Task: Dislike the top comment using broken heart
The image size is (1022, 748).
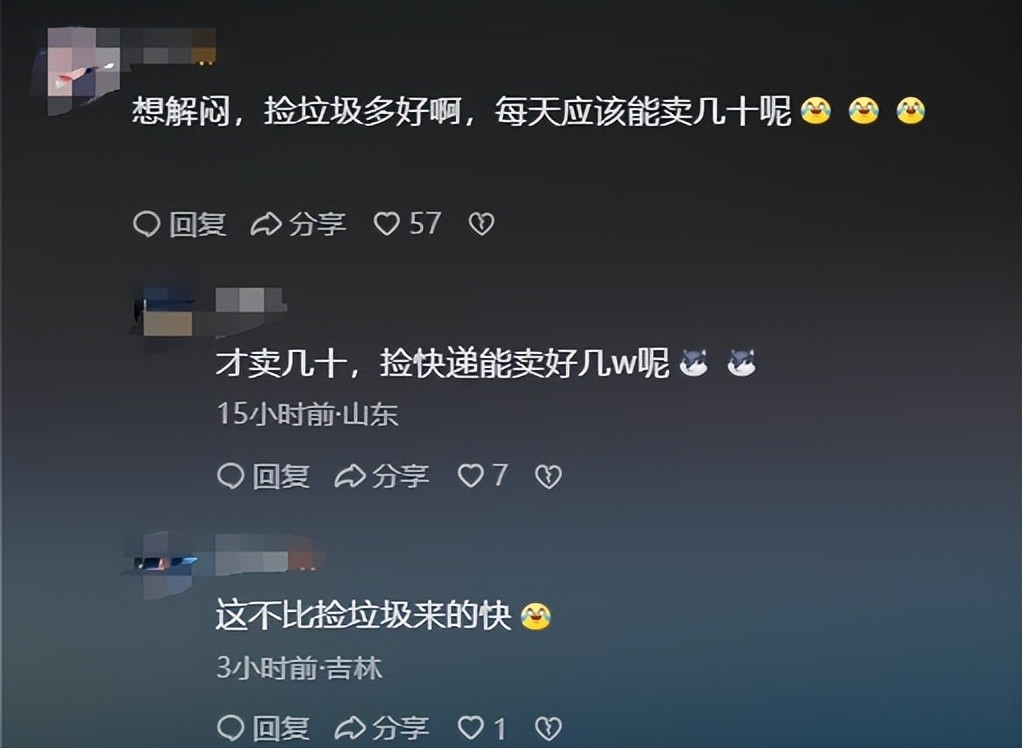Action: click(x=482, y=224)
